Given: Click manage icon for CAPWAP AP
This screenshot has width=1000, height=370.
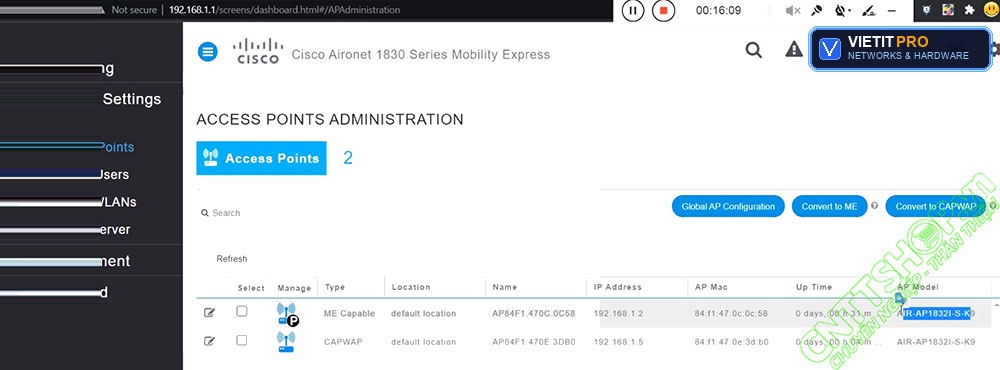Looking at the screenshot, I should click(x=286, y=341).
